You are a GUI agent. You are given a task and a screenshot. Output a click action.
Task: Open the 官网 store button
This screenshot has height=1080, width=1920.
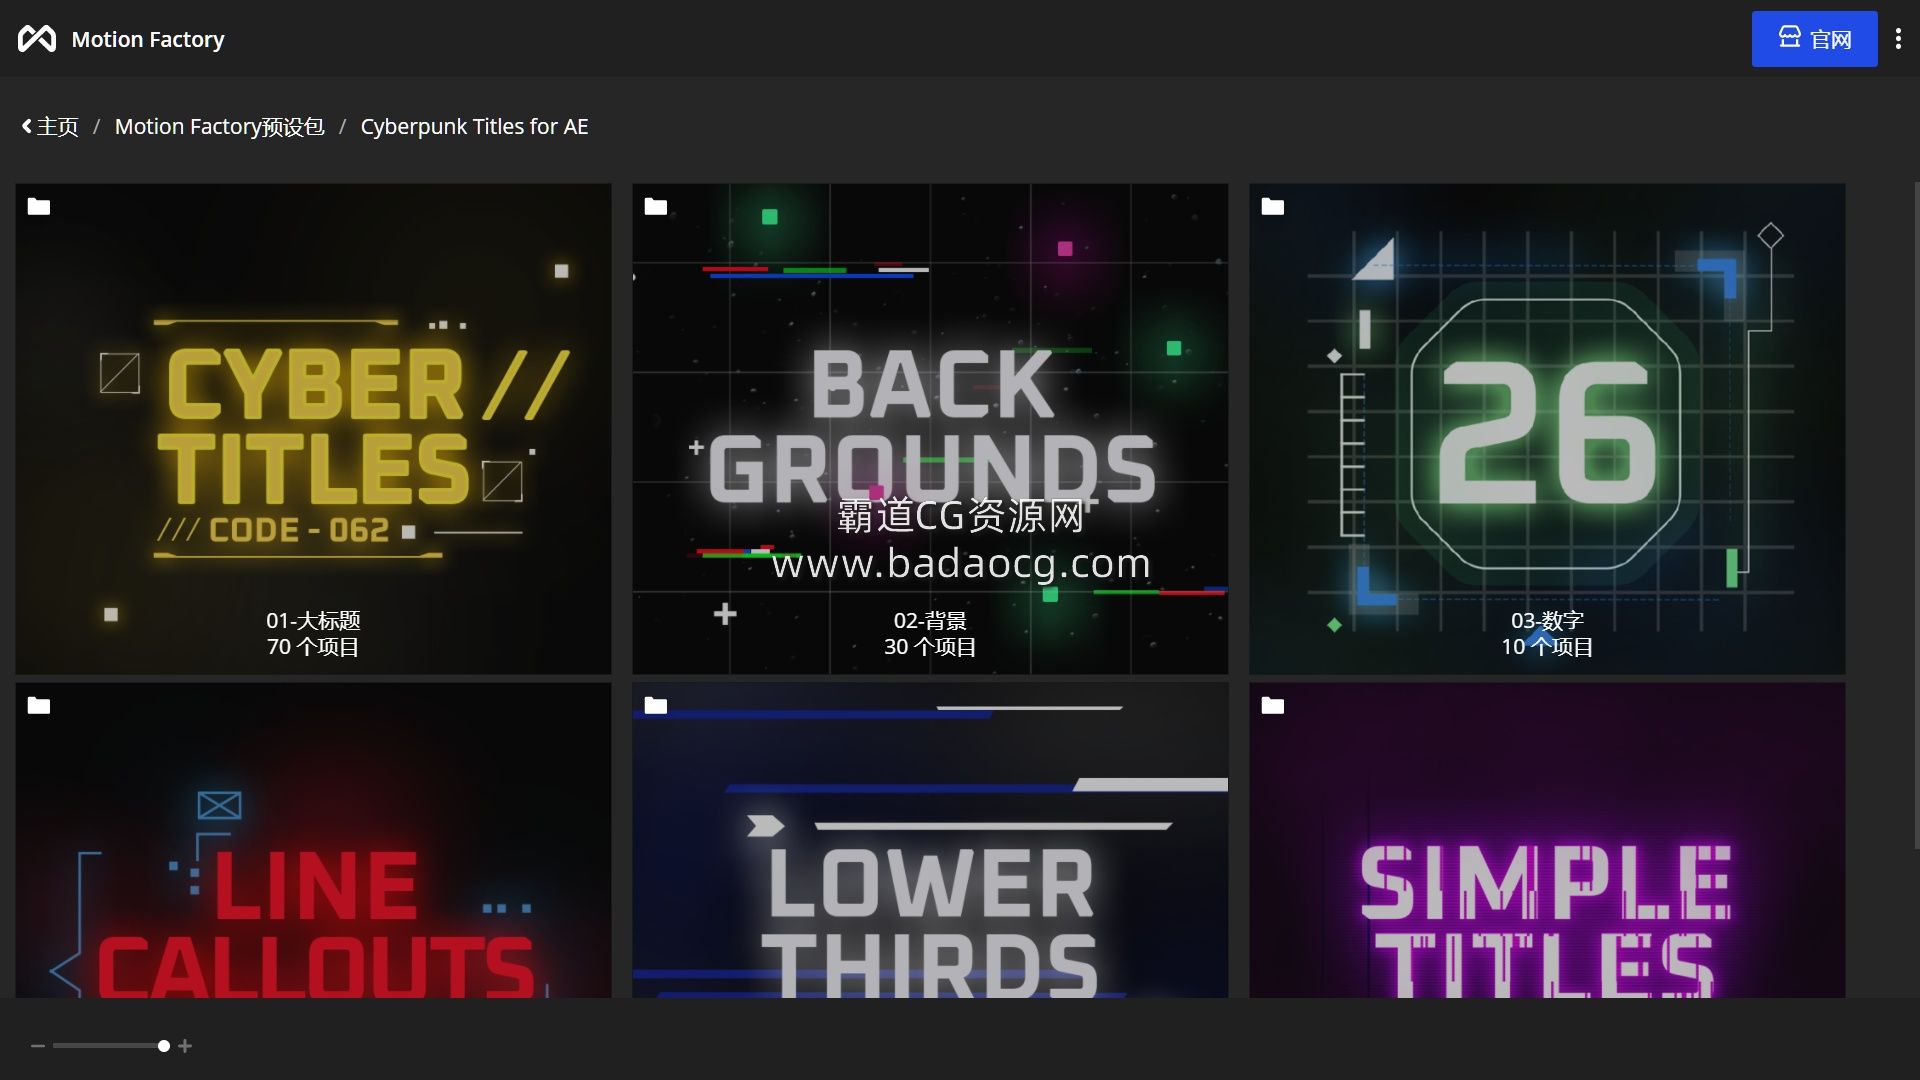[1814, 39]
